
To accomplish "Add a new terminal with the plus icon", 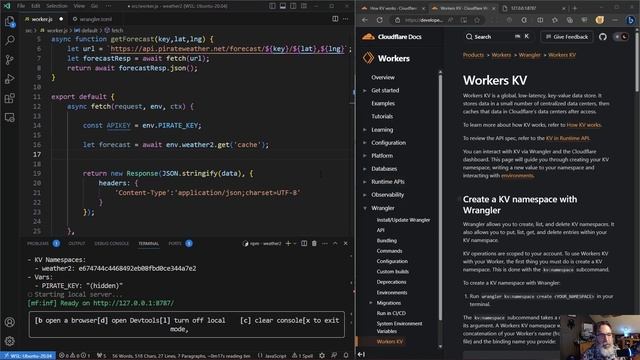I will tap(288, 243).
